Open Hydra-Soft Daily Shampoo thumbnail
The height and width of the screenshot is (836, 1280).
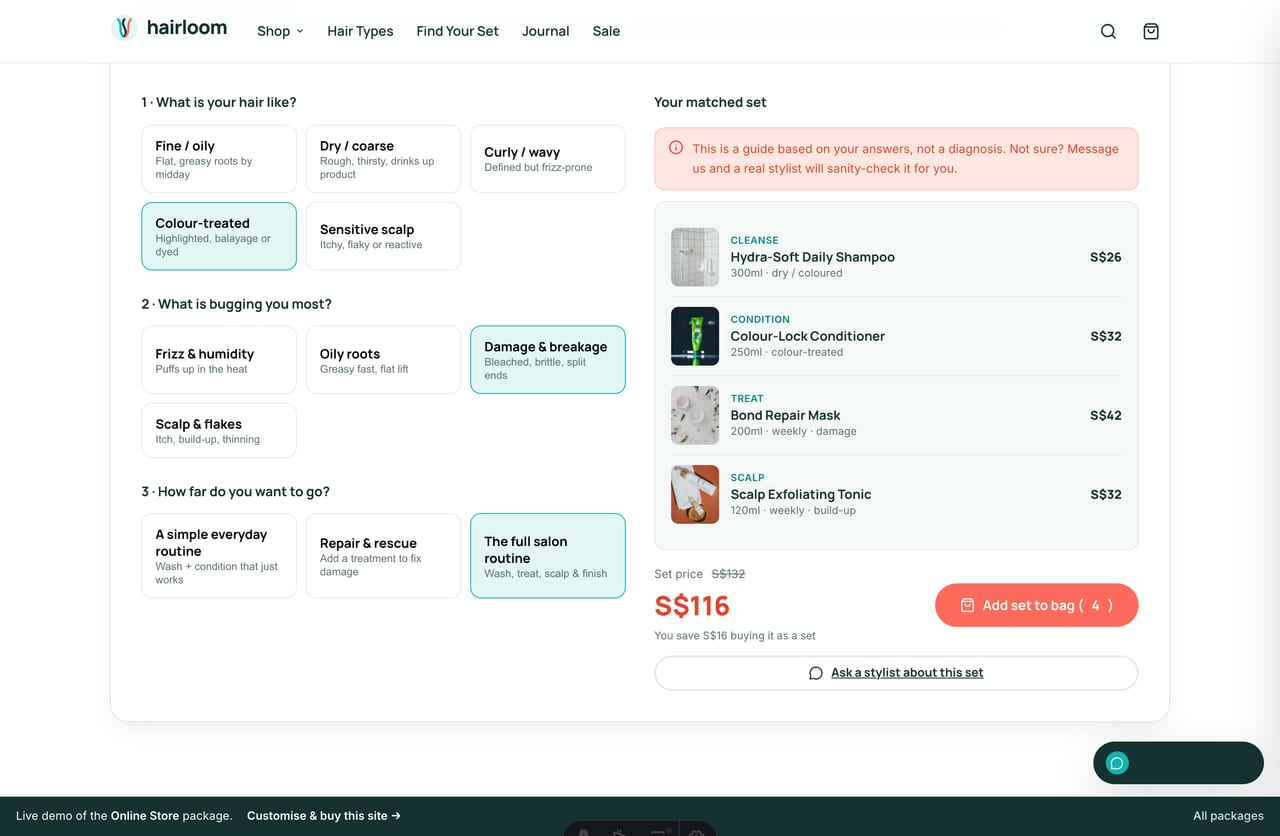tap(695, 257)
